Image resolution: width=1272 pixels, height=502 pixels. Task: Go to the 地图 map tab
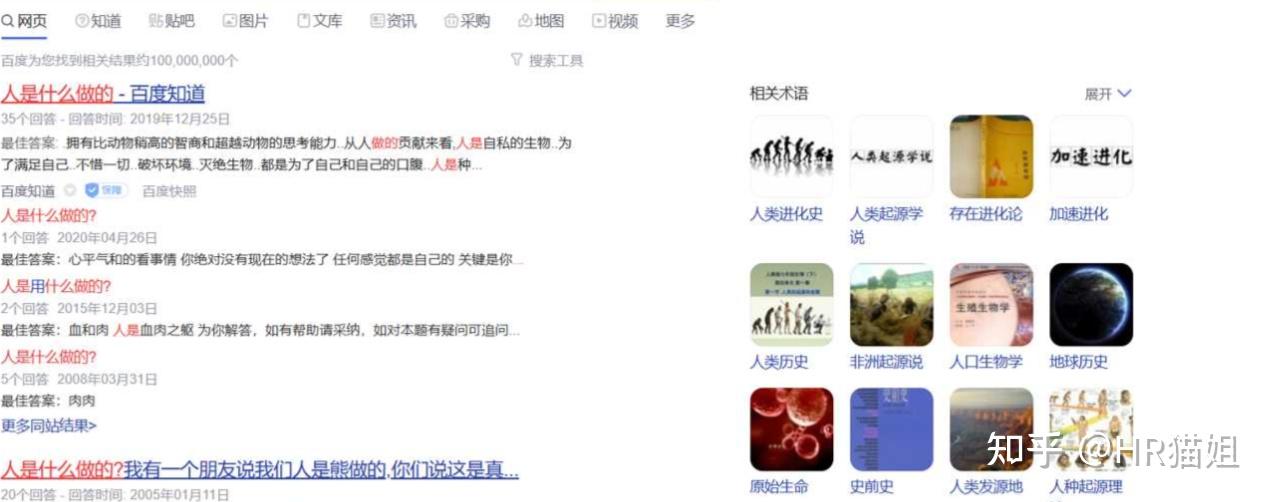pyautogui.click(x=541, y=20)
